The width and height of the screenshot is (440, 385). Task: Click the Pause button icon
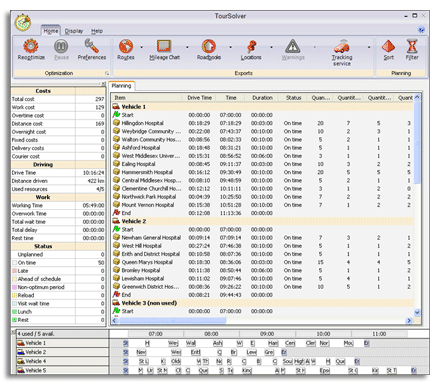[x=61, y=46]
